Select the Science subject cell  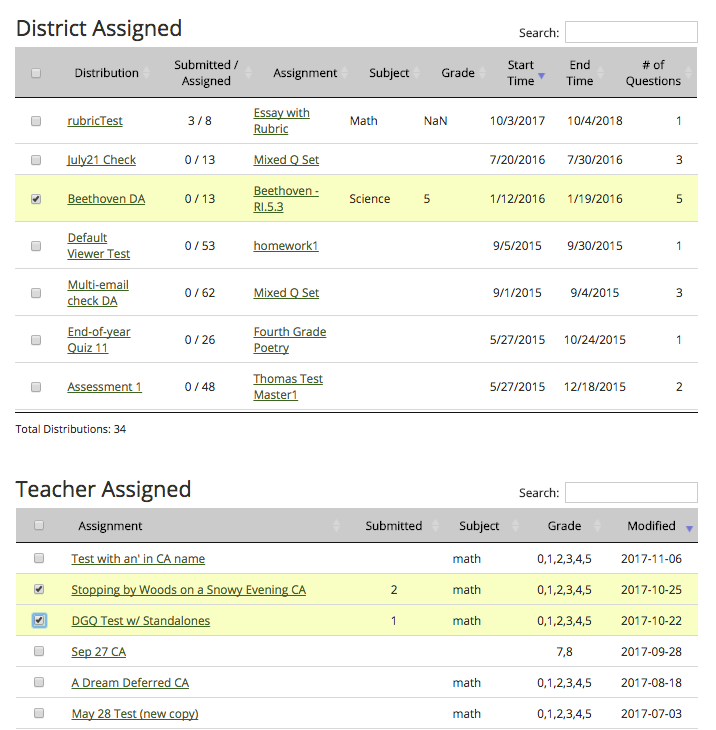pyautogui.click(x=370, y=199)
